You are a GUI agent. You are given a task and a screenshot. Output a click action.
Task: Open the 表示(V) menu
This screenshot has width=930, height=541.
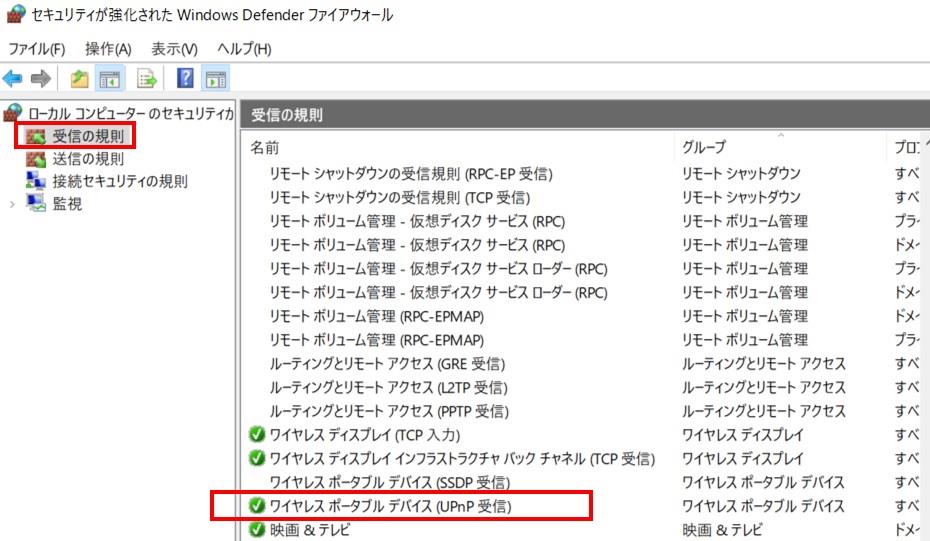click(174, 49)
